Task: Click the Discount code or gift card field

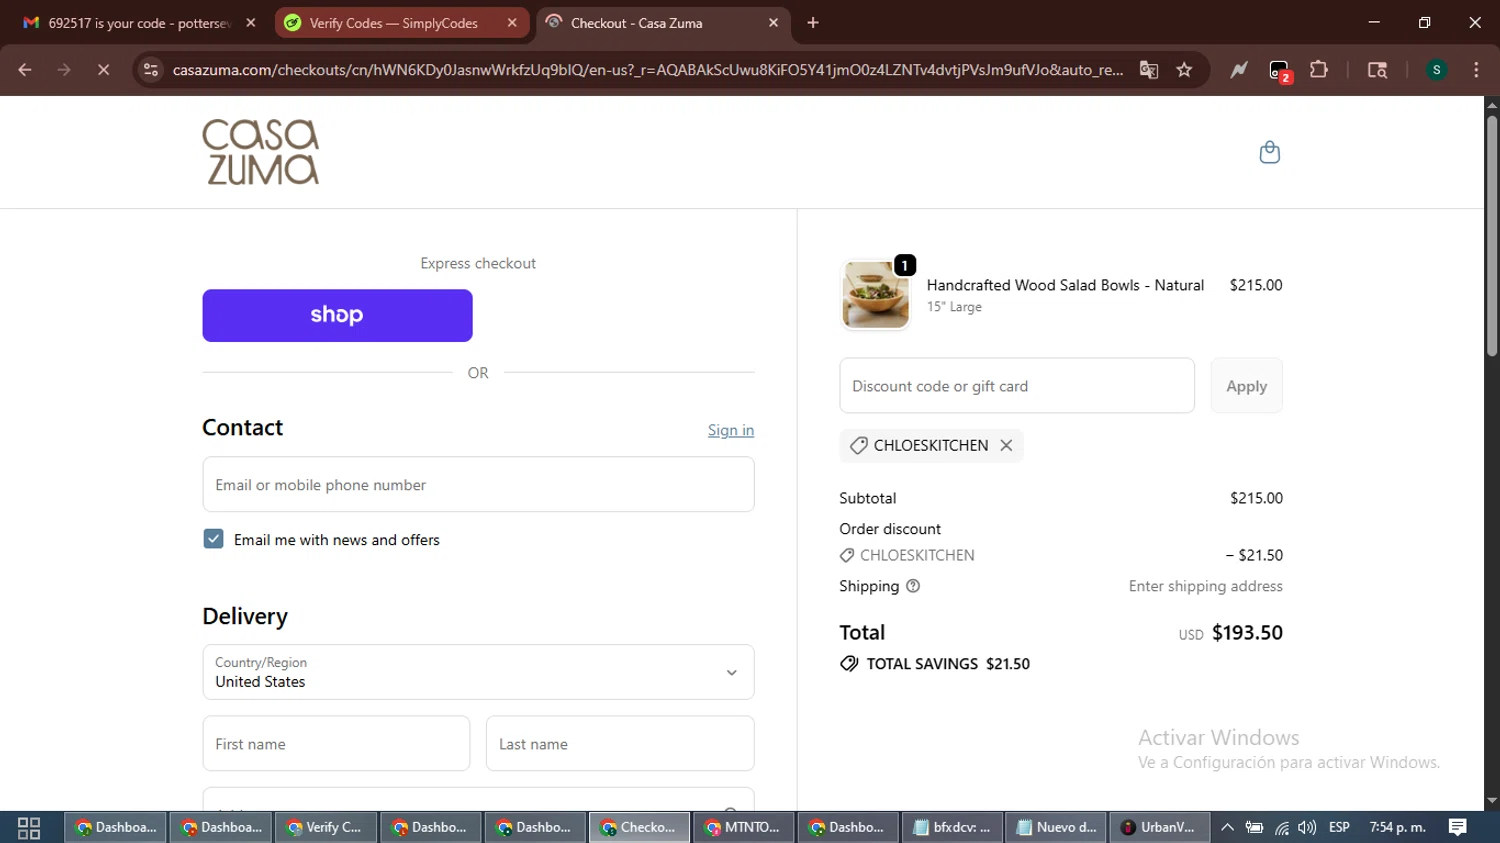Action: click(1017, 386)
